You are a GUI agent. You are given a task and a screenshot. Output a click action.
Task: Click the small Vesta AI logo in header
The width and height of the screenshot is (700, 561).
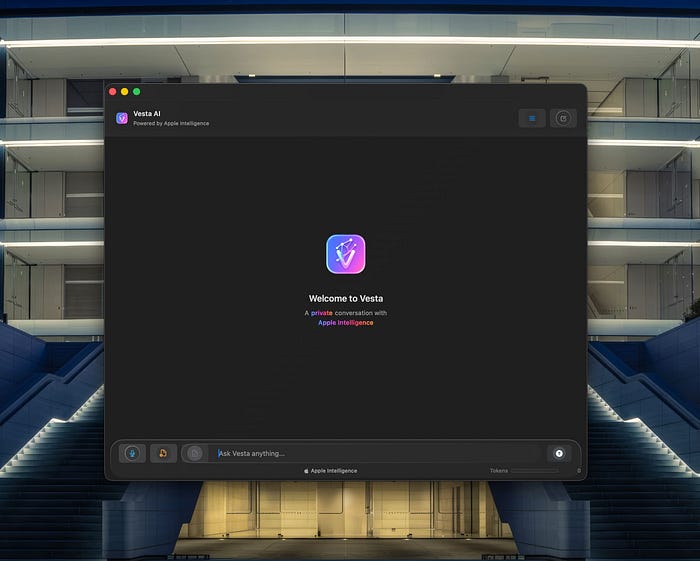[122, 118]
